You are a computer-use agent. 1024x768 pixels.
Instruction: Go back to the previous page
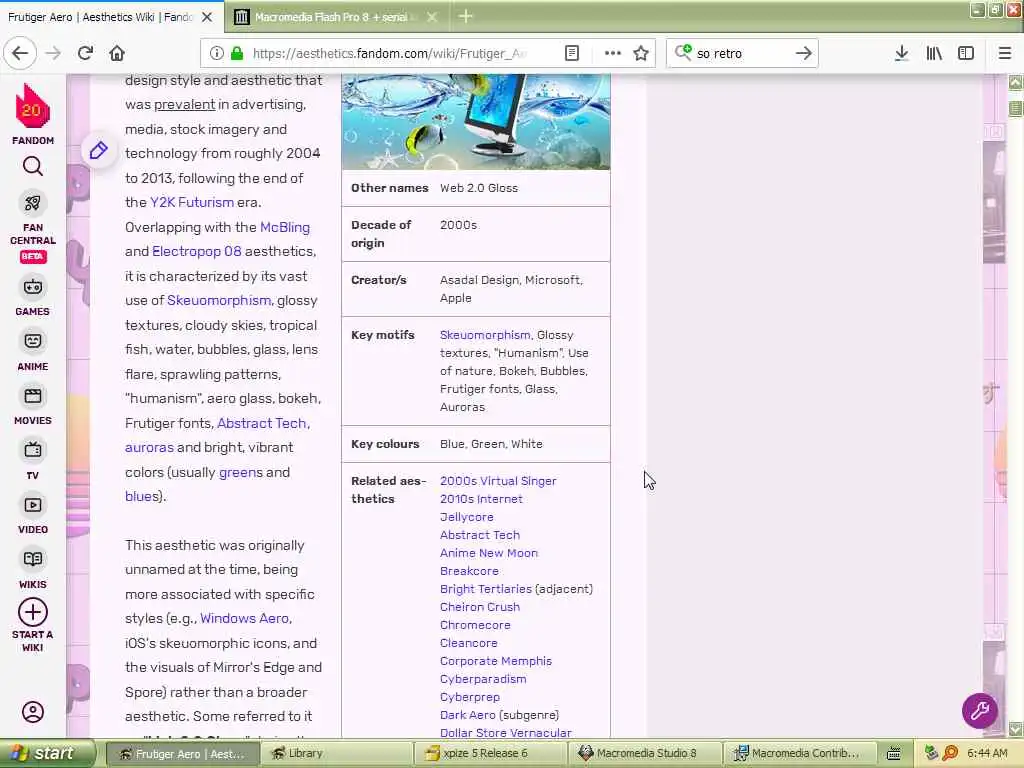click(20, 53)
